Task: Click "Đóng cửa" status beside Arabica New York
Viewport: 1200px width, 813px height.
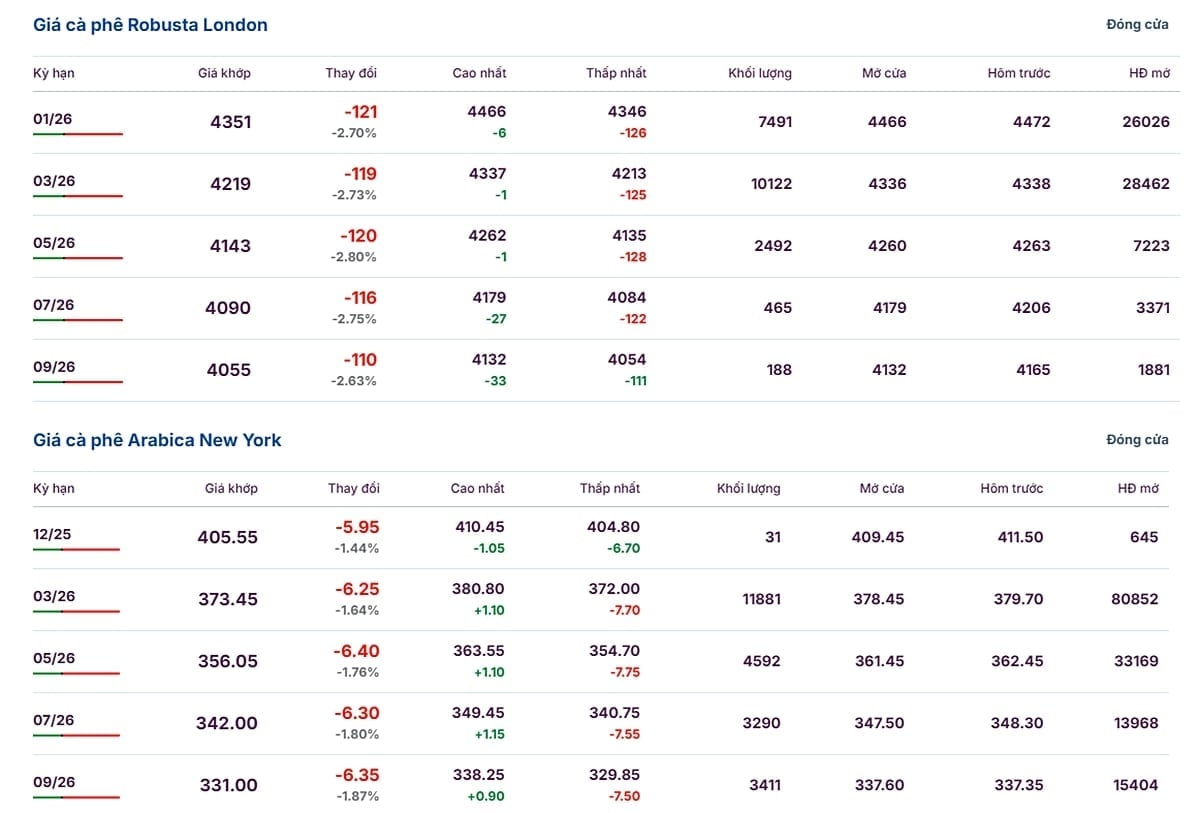Action: click(x=1137, y=440)
